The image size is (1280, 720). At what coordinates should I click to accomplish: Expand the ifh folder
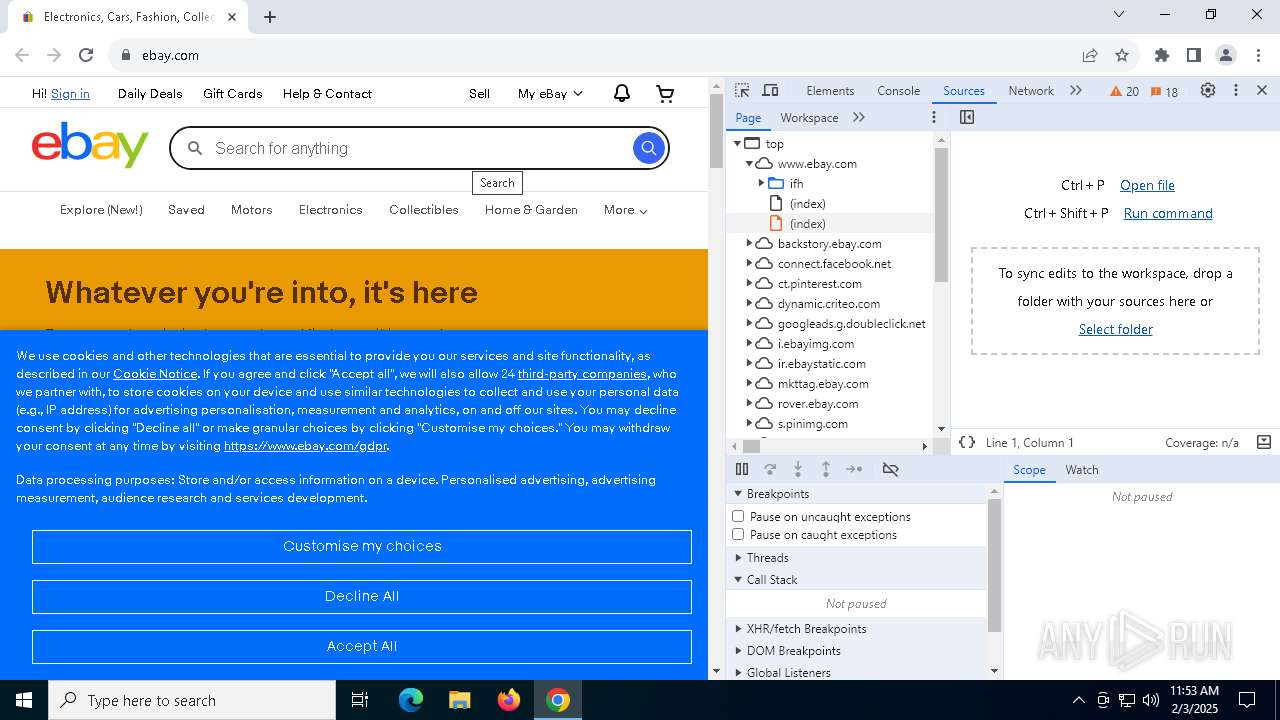(761, 183)
